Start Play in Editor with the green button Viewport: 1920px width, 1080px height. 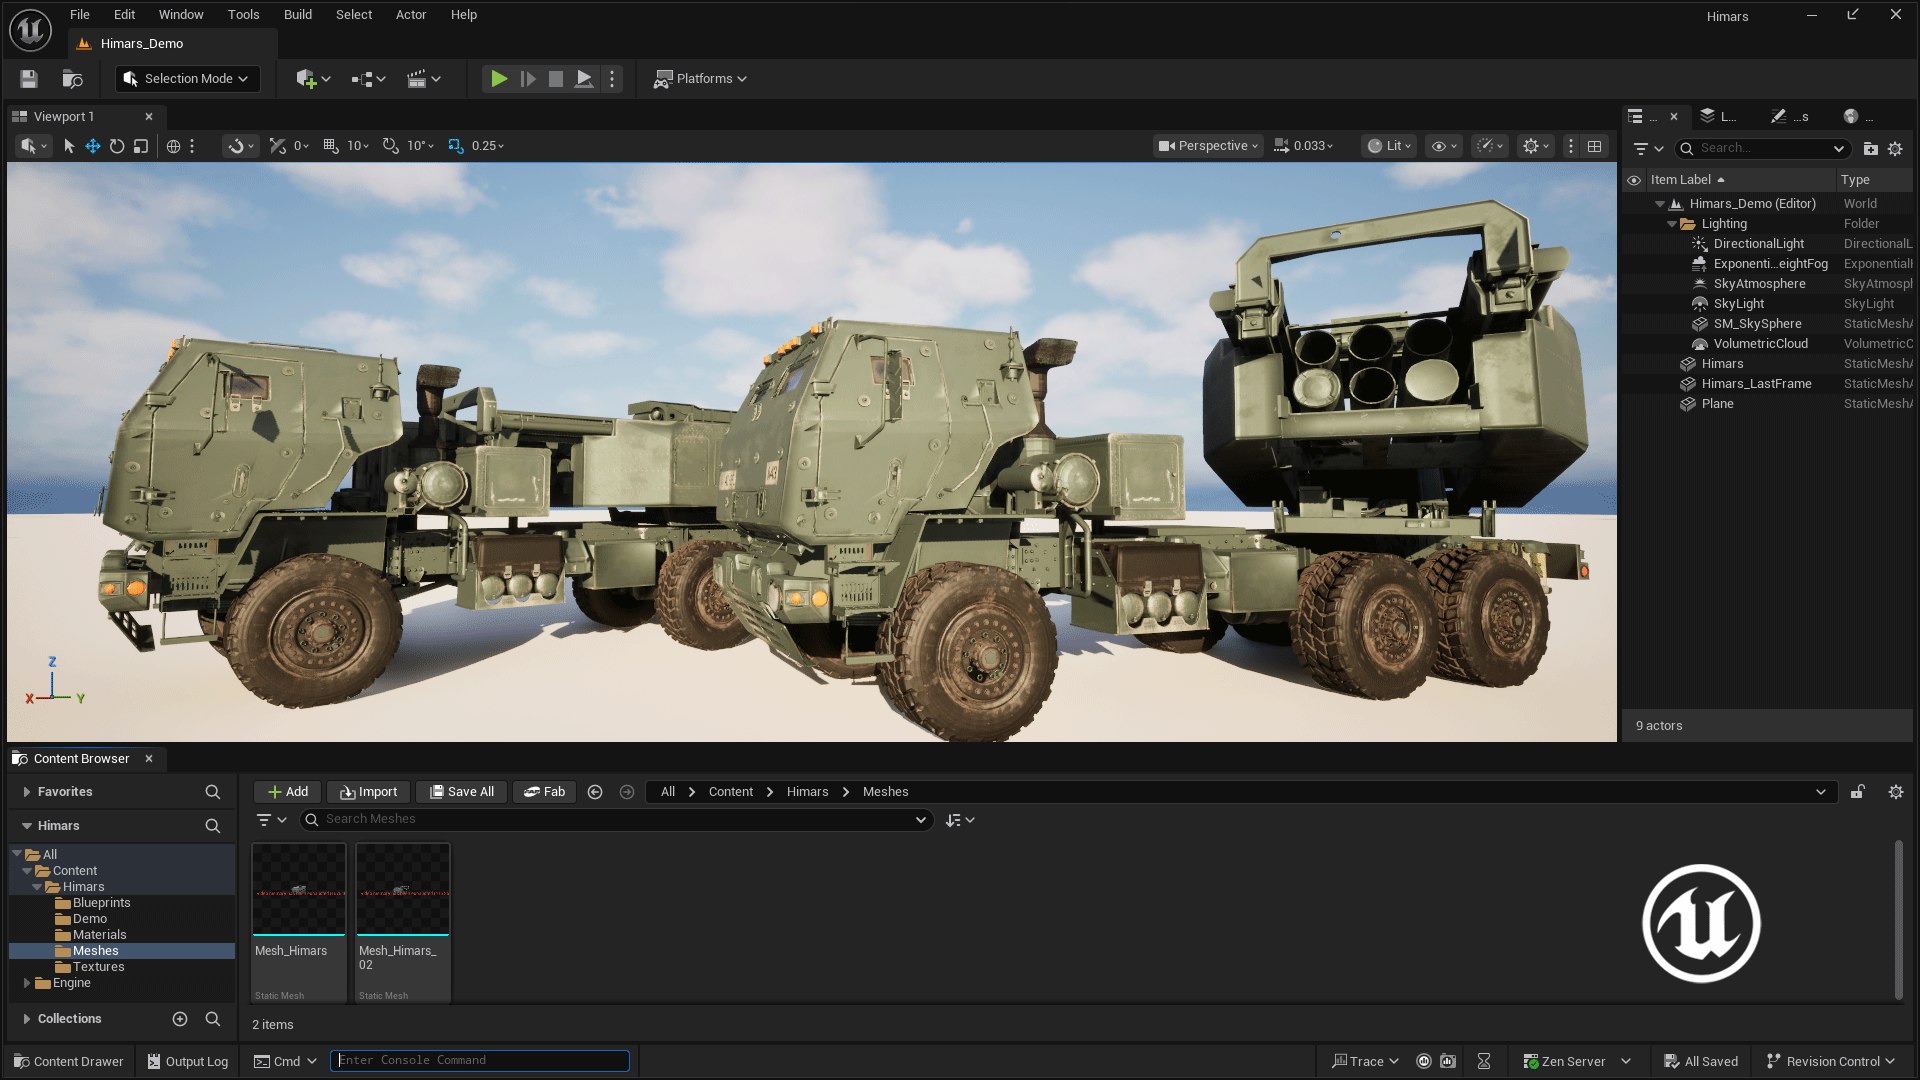[499, 79]
